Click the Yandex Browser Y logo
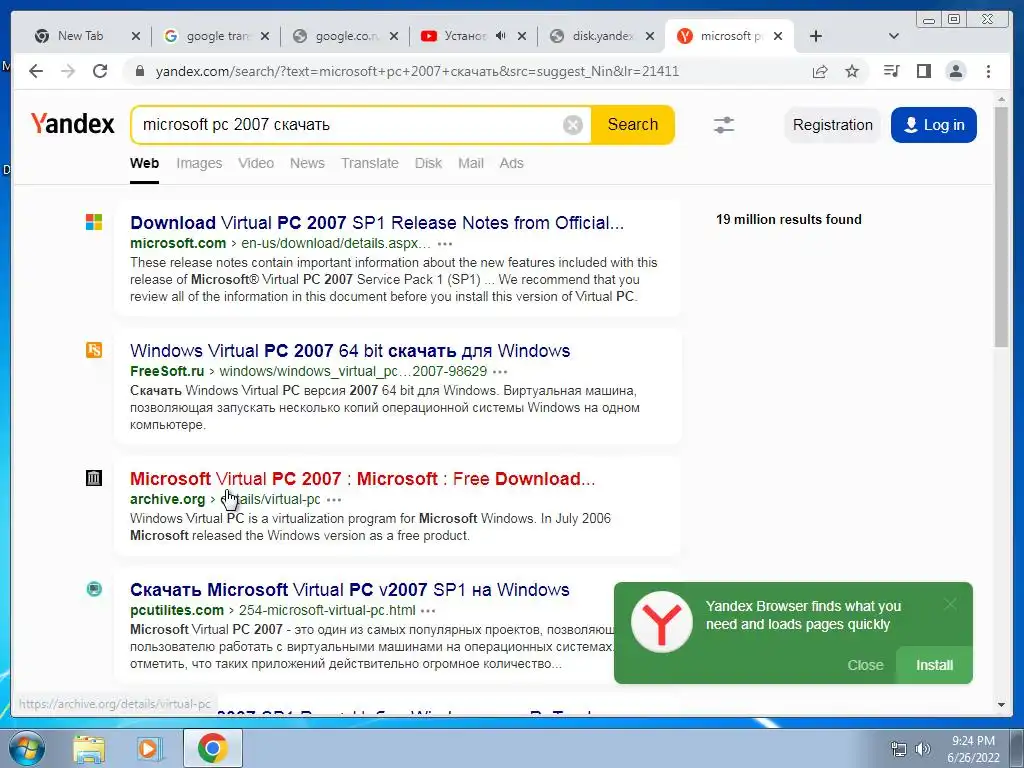Screen dimensions: 1024x768 [662, 622]
